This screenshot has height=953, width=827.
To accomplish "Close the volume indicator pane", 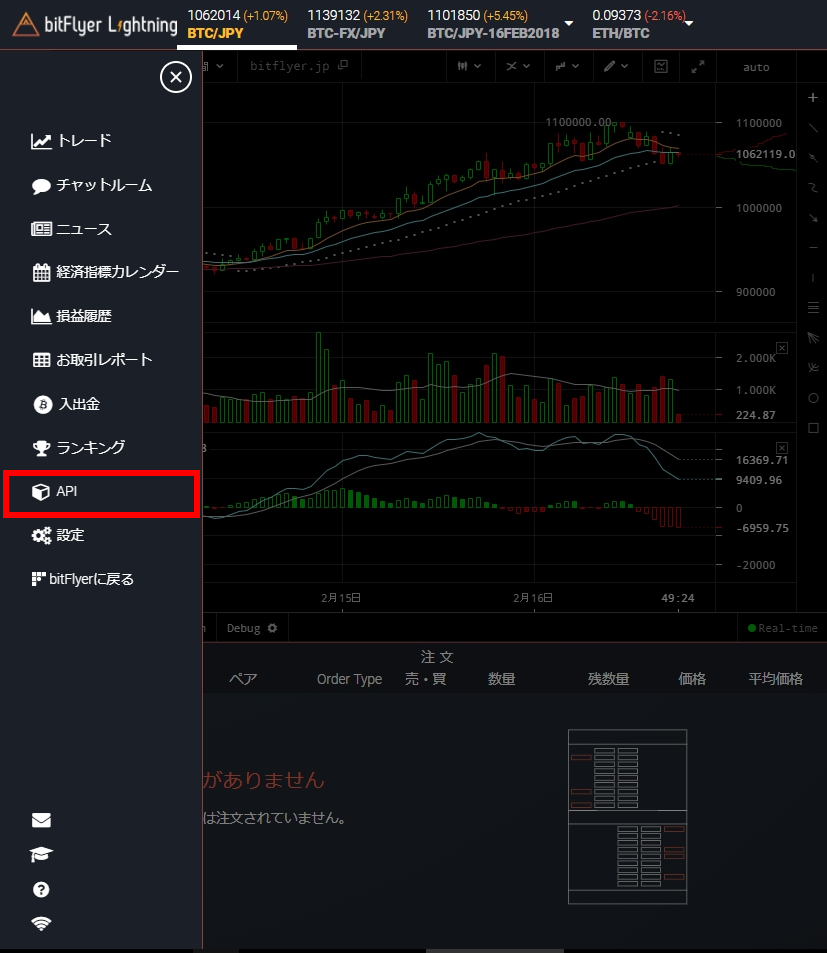I will [x=782, y=348].
